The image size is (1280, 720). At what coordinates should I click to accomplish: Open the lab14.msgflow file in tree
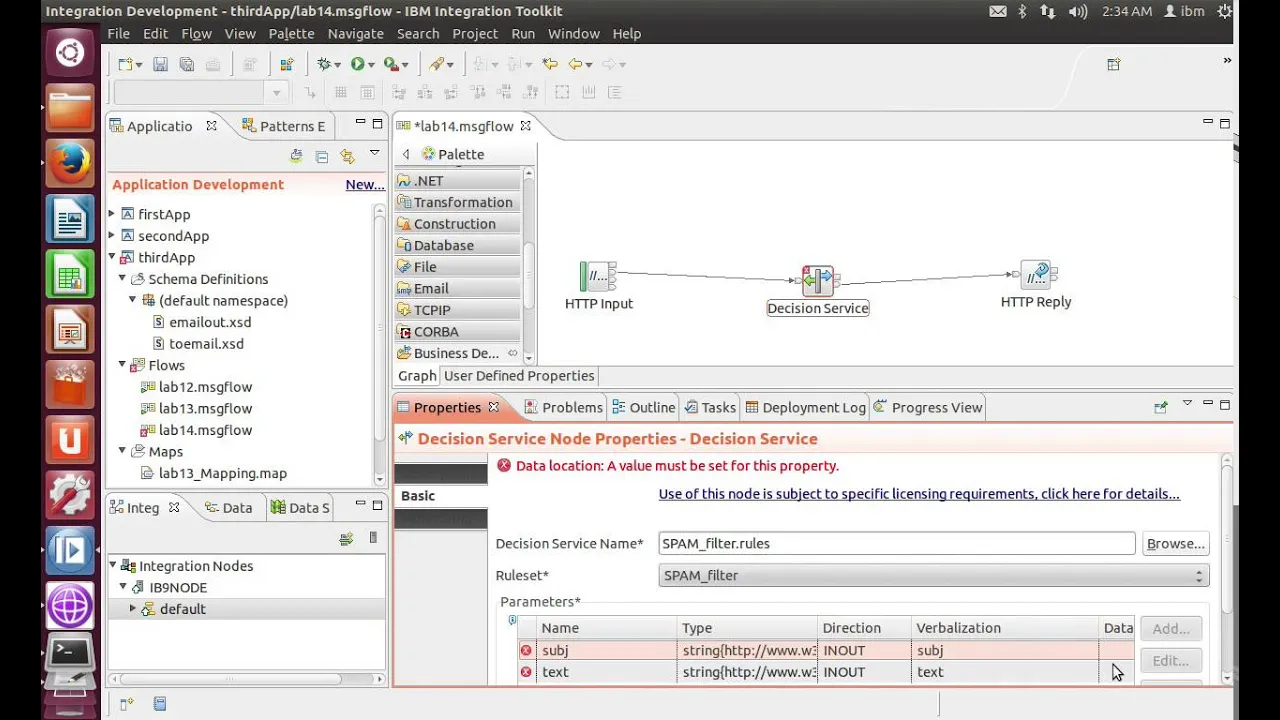pos(205,430)
